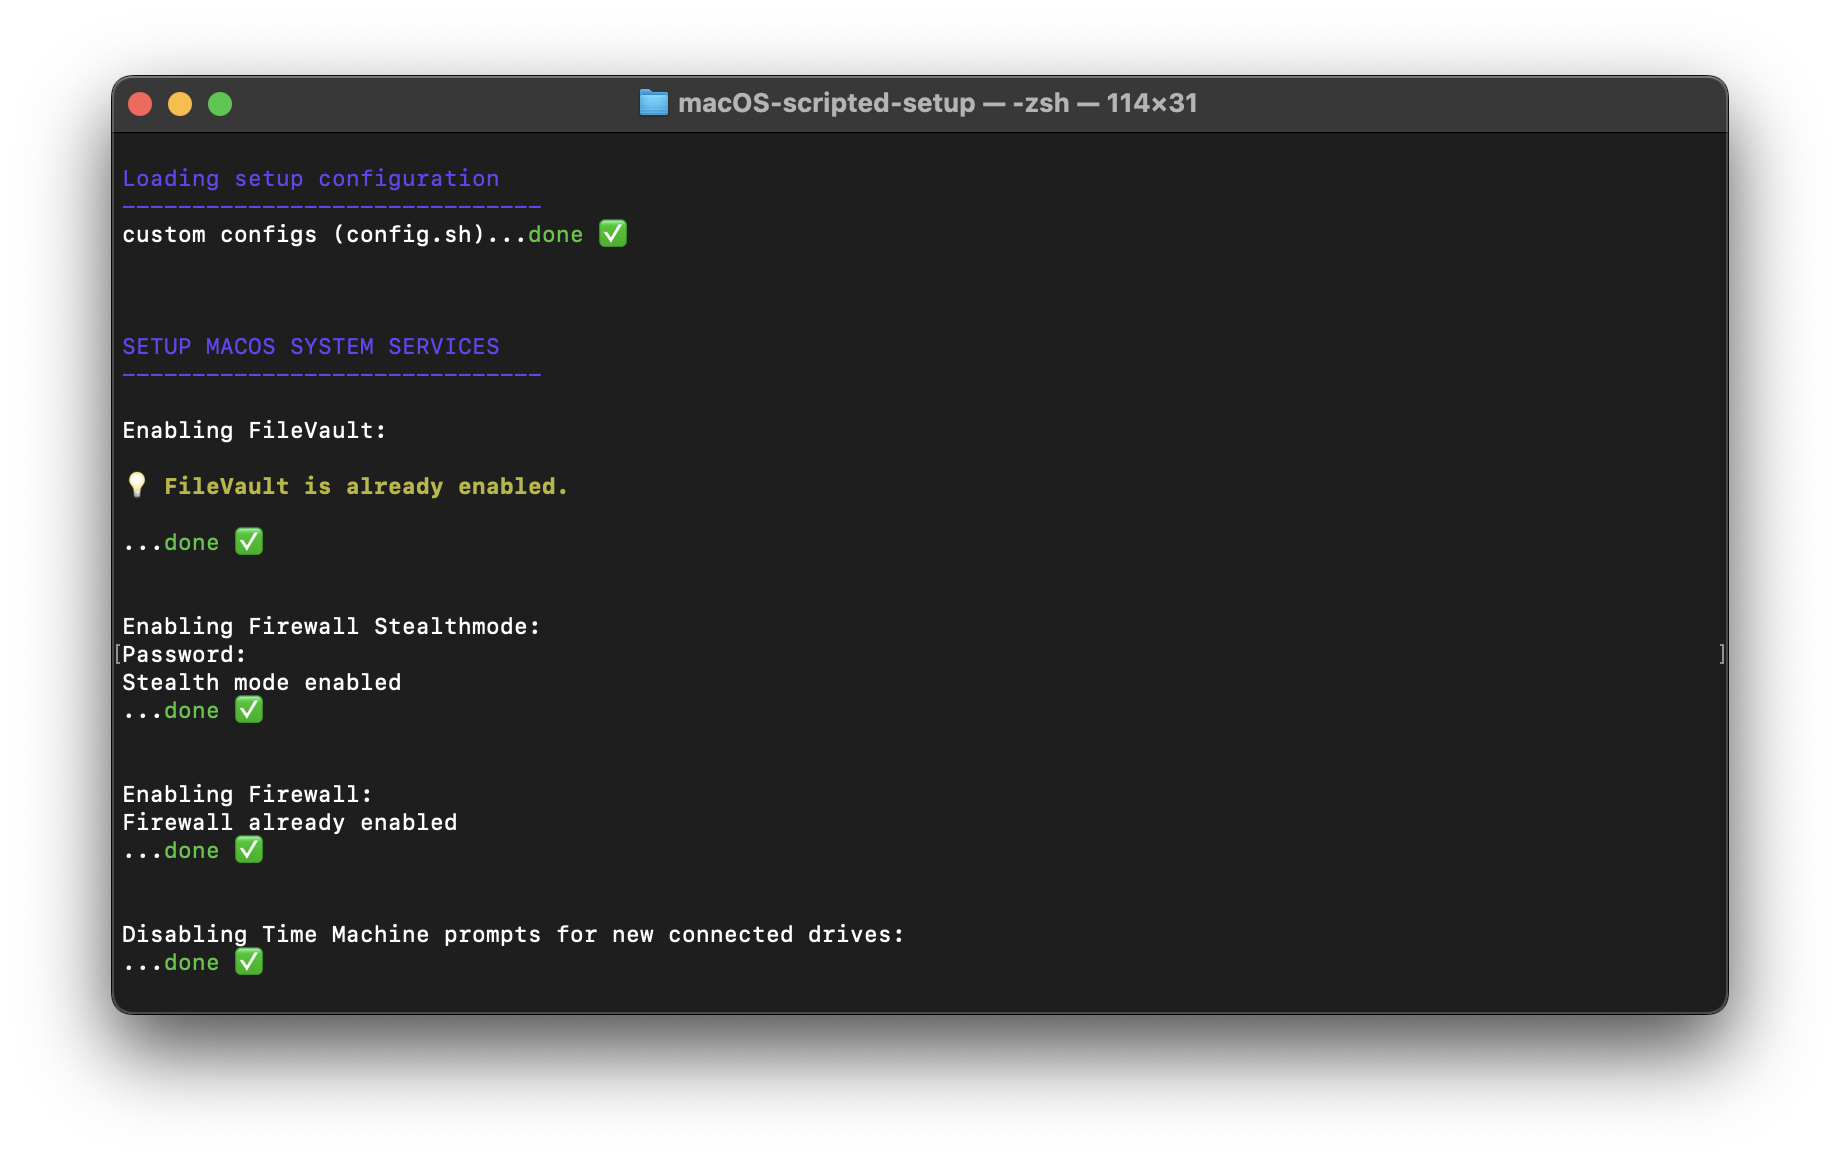This screenshot has height=1162, width=1840.
Task: Click the checkmark below Stealth mode enabled
Action: coord(248,710)
